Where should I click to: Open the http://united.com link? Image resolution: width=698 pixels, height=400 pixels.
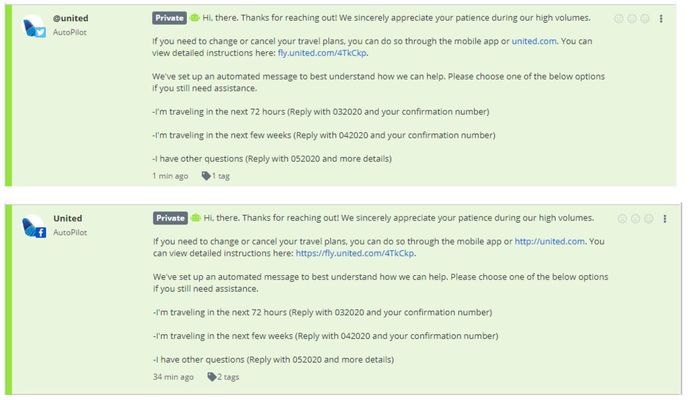550,241
